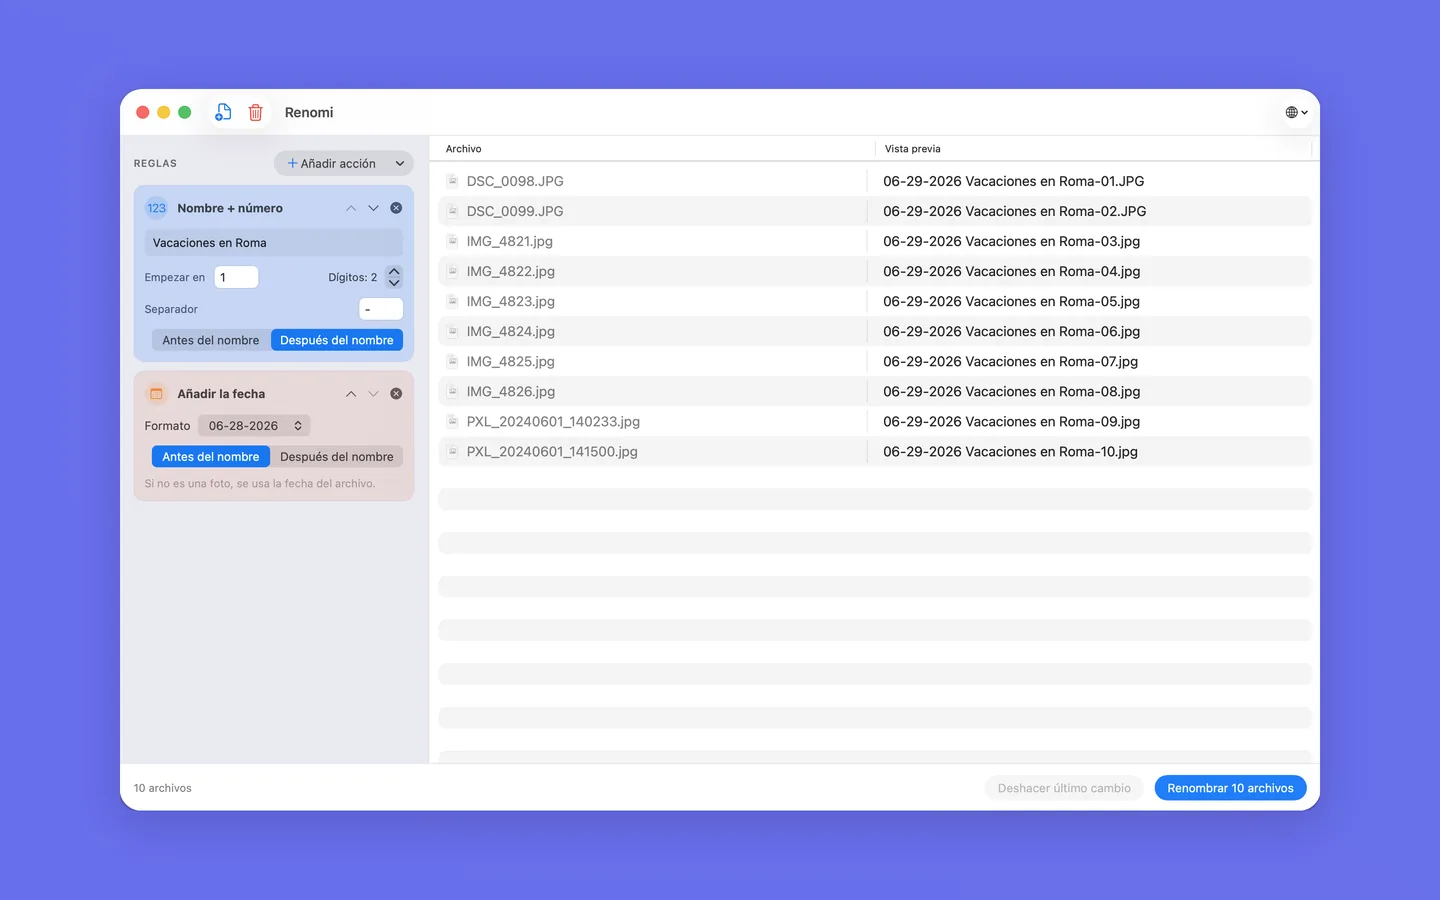Open the globe language menu
The image size is (1440, 900).
click(x=1296, y=112)
